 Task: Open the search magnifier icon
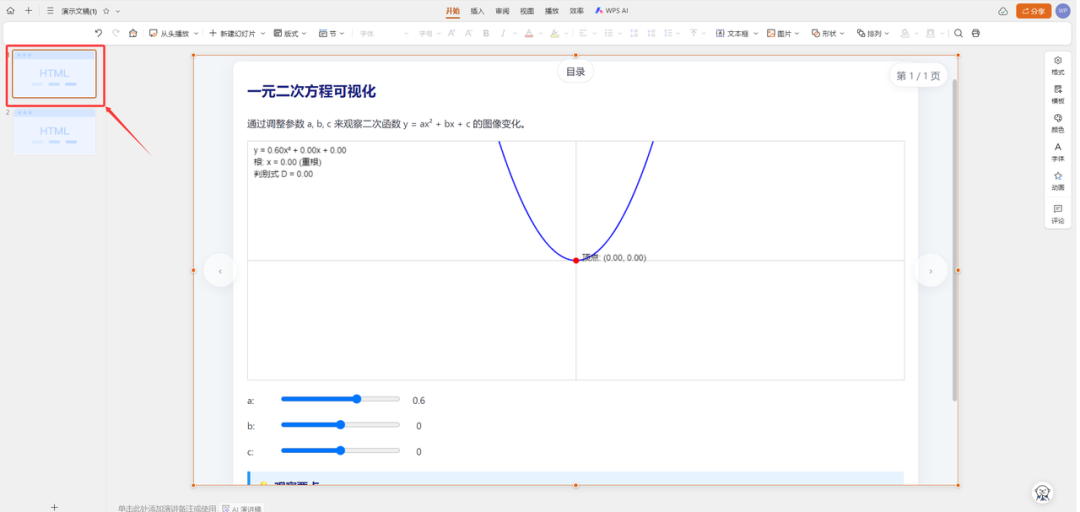coord(958,33)
